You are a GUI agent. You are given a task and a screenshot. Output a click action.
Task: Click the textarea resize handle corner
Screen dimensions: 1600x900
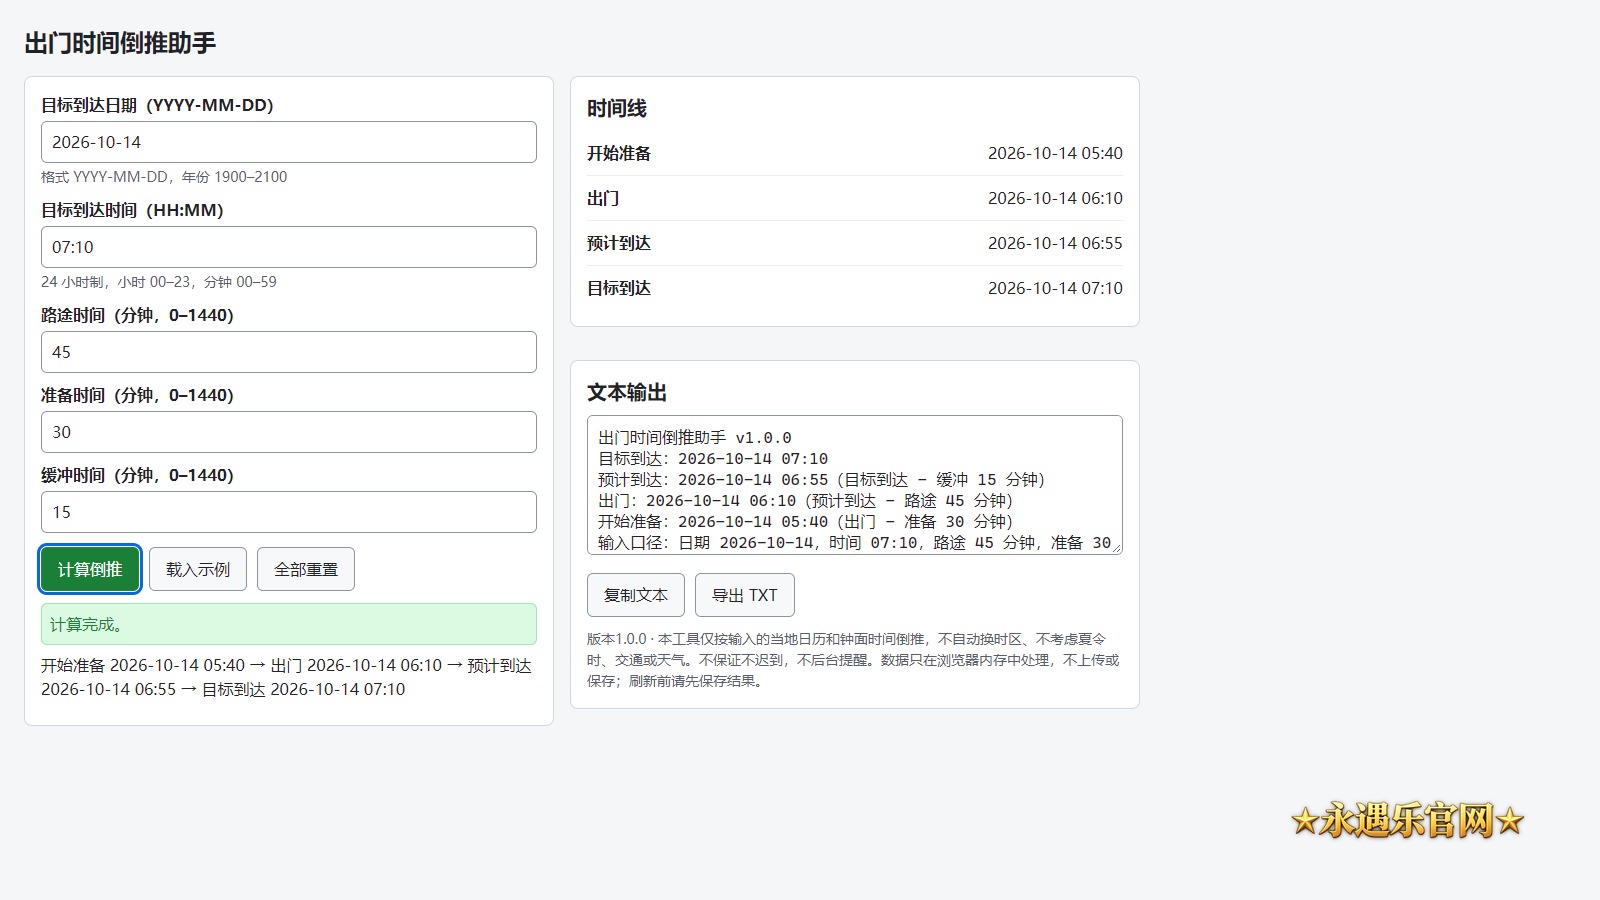tap(1116, 547)
